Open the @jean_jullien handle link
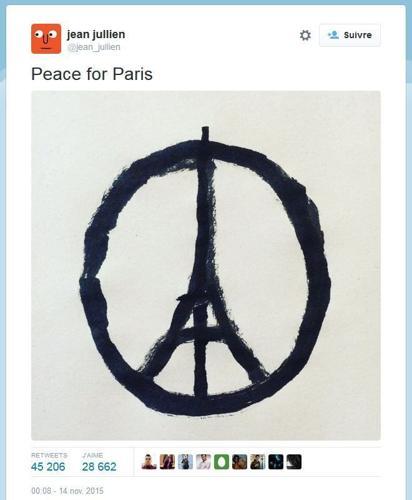The height and width of the screenshot is (500, 412). pyautogui.click(x=94, y=47)
